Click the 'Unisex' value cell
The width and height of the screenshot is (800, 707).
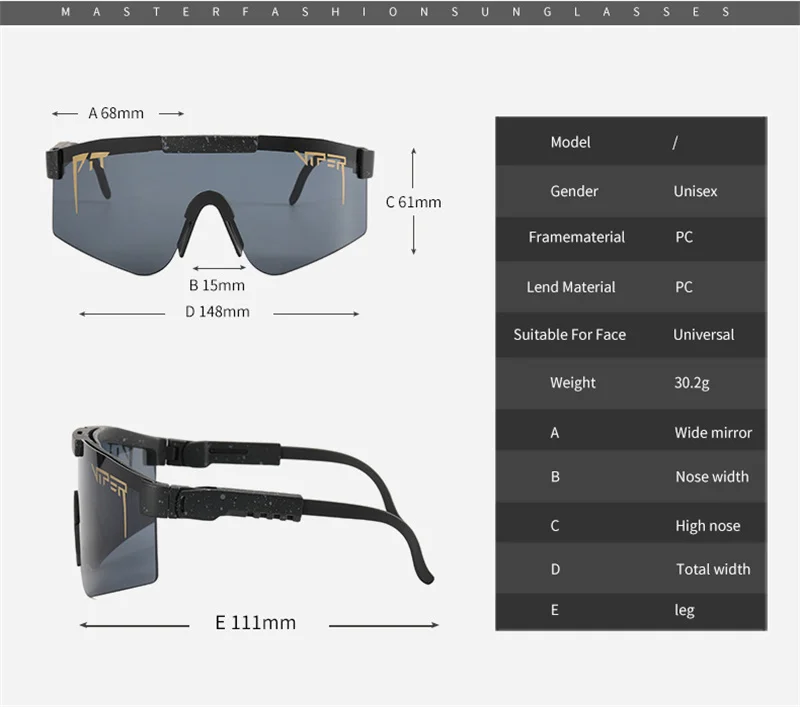pos(695,191)
